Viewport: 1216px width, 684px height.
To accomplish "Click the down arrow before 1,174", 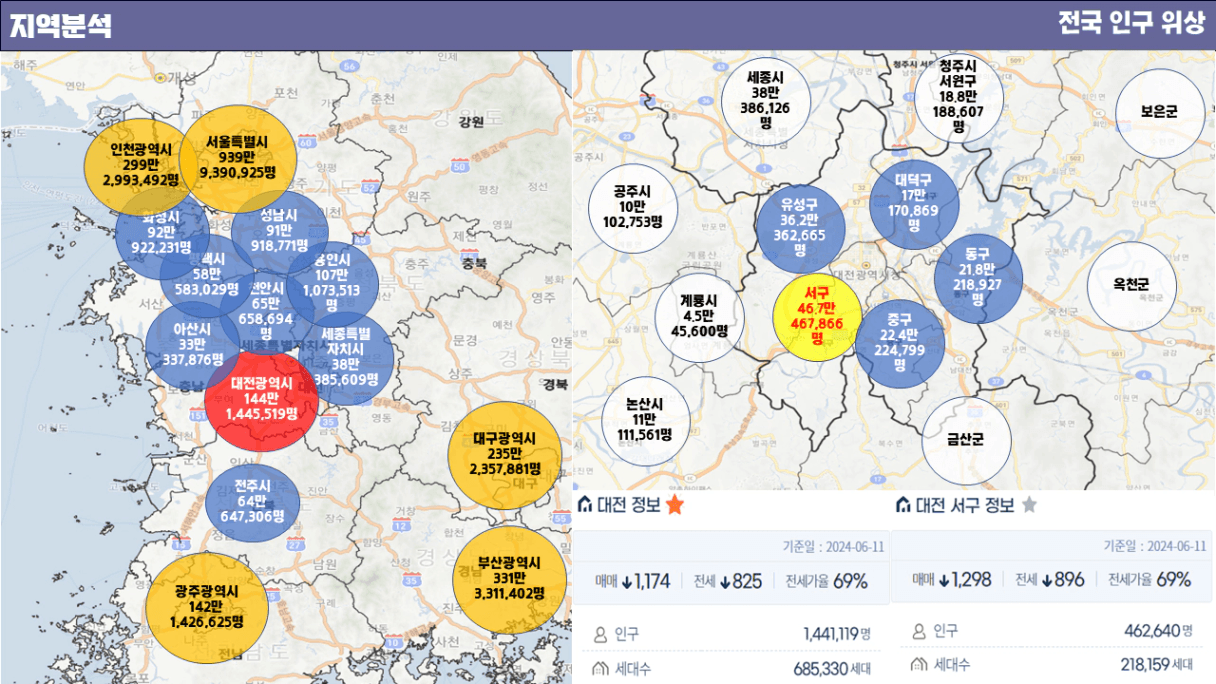I will [x=627, y=581].
